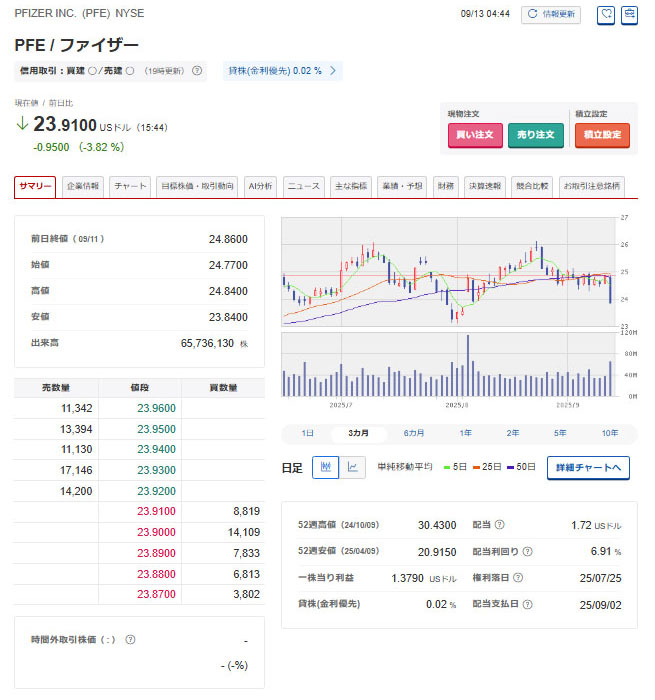The width and height of the screenshot is (655, 700).
Task: Open the チャート tab
Action: coord(130,186)
